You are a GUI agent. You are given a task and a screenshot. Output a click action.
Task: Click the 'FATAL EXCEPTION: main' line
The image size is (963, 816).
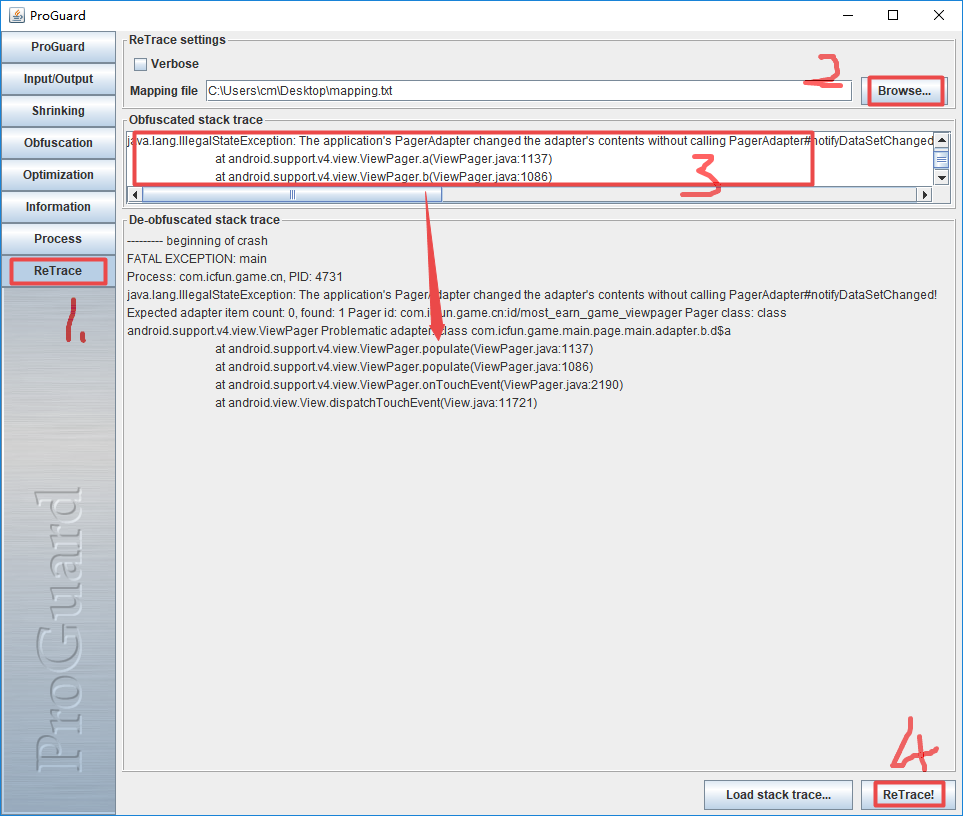click(197, 259)
